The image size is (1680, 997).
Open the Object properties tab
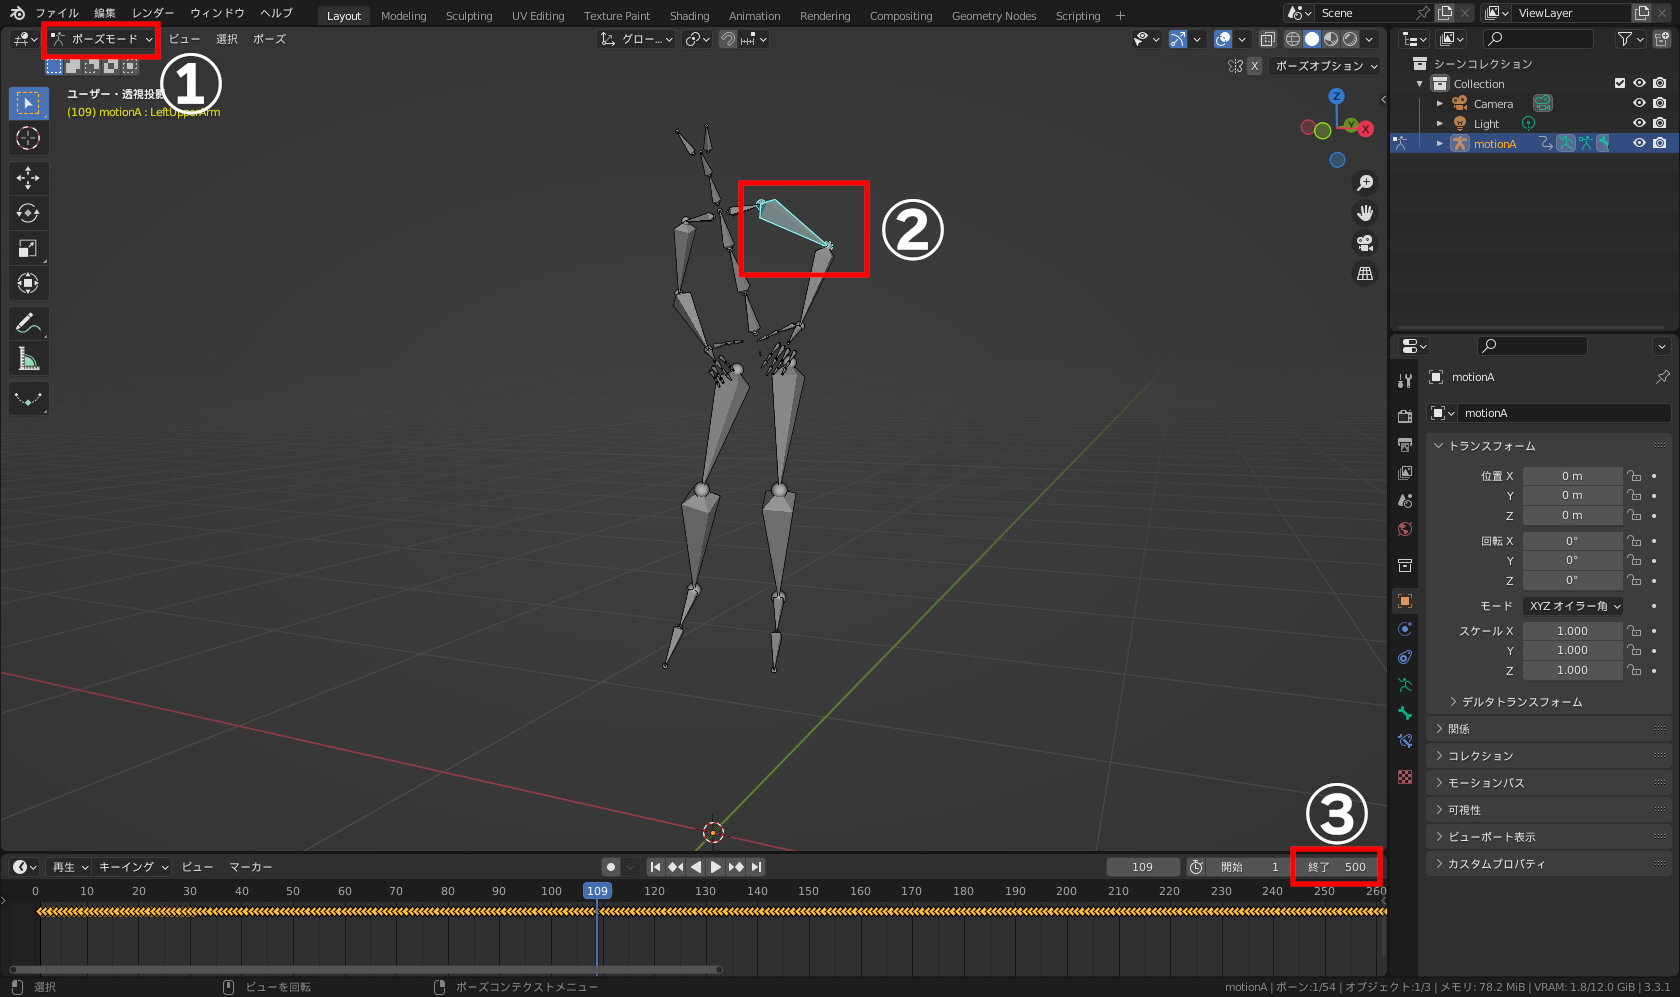(x=1405, y=601)
